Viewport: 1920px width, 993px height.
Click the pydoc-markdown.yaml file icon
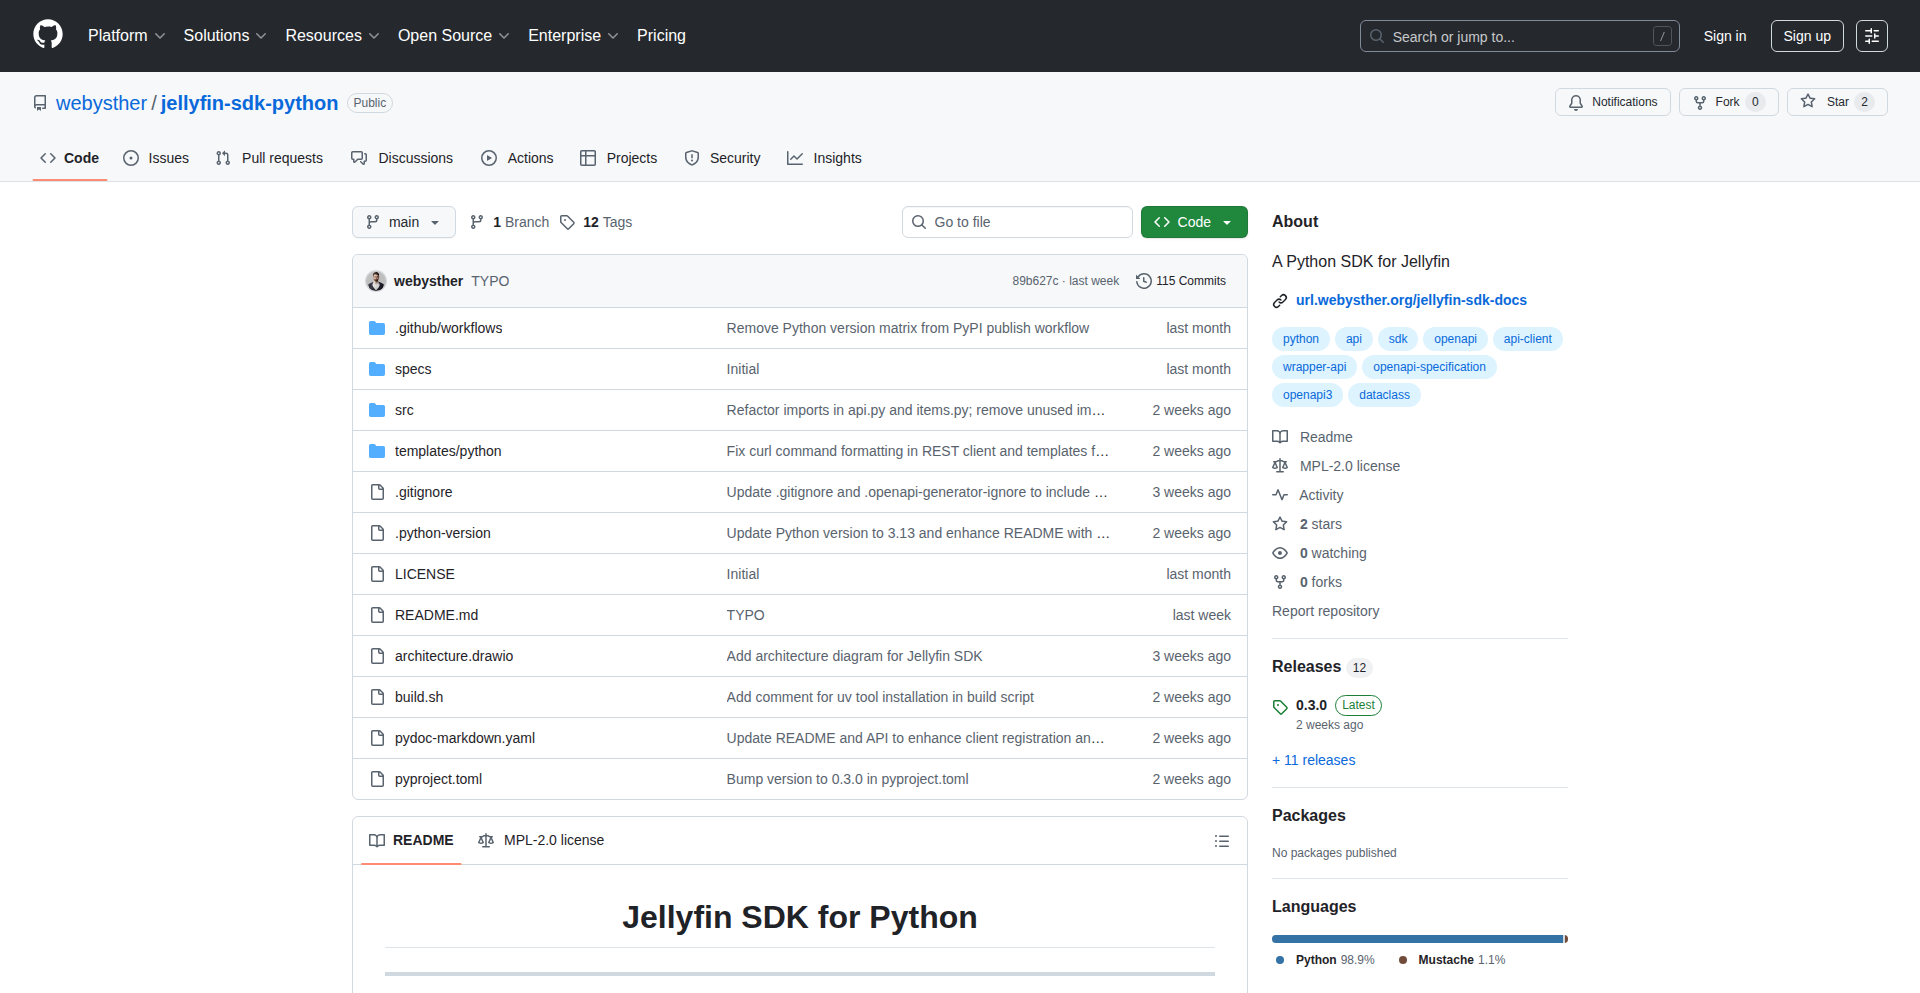377,738
